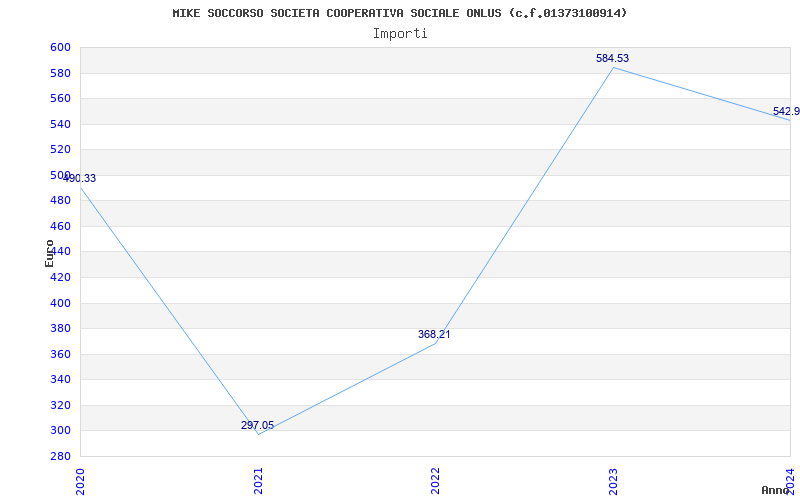Click the 540 y-axis tick label
The image size is (800, 500).
60,124
